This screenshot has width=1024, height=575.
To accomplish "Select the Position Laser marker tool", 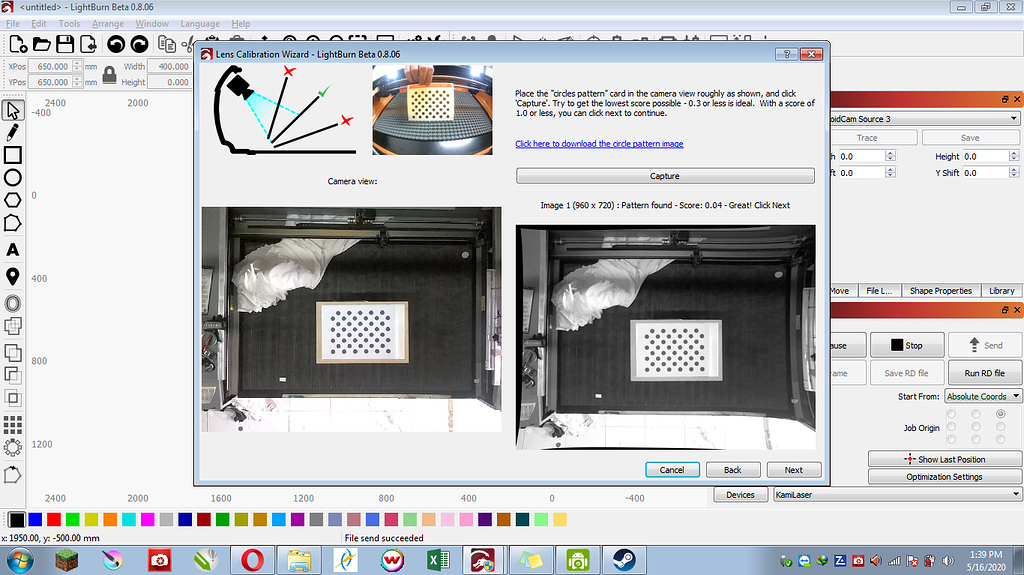I will (12, 276).
